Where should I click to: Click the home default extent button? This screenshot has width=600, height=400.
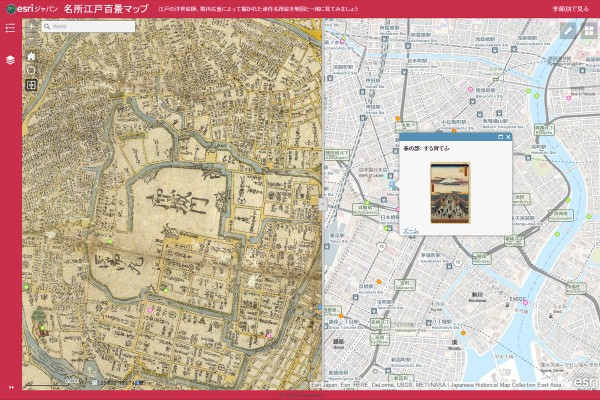point(31,57)
